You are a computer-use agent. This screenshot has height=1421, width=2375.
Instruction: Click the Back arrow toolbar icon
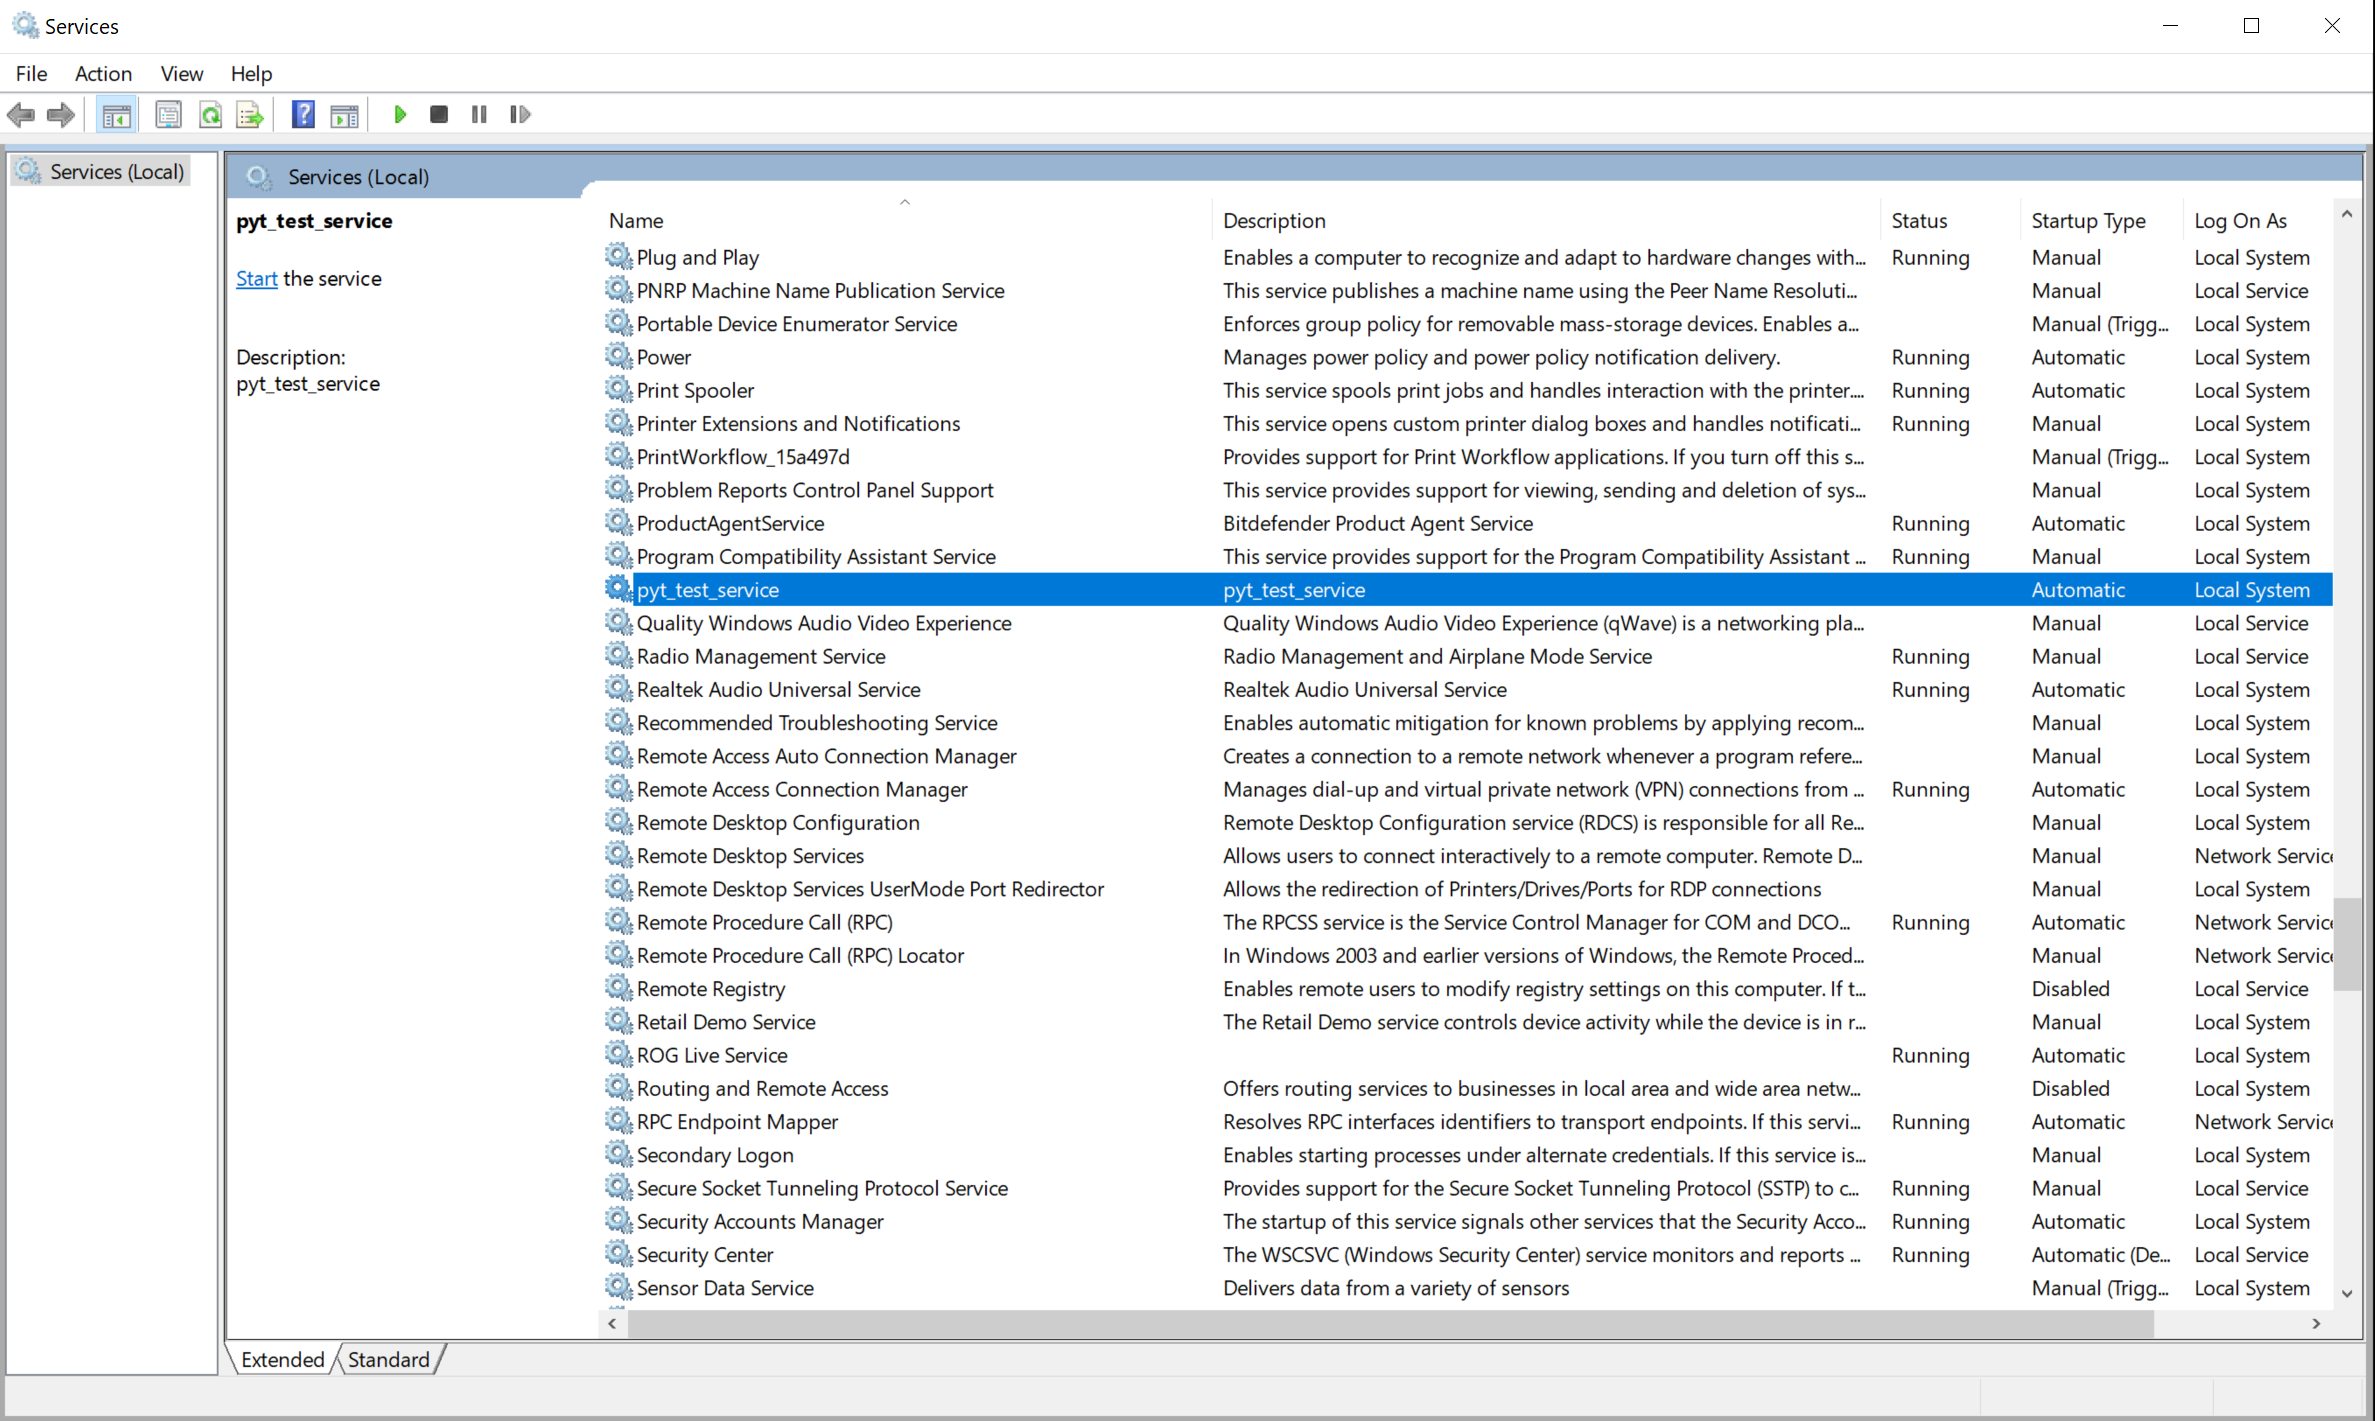21,115
